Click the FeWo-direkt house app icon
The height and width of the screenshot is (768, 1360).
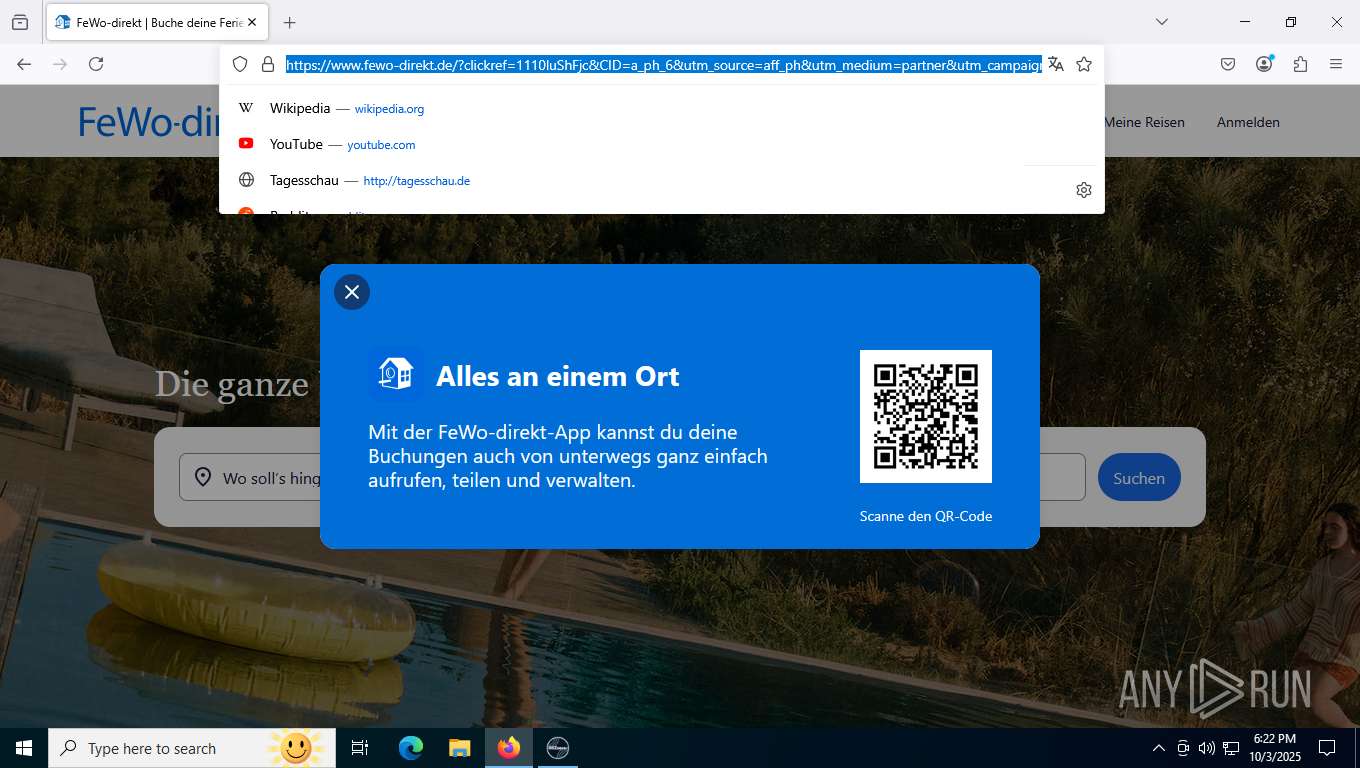pos(395,374)
